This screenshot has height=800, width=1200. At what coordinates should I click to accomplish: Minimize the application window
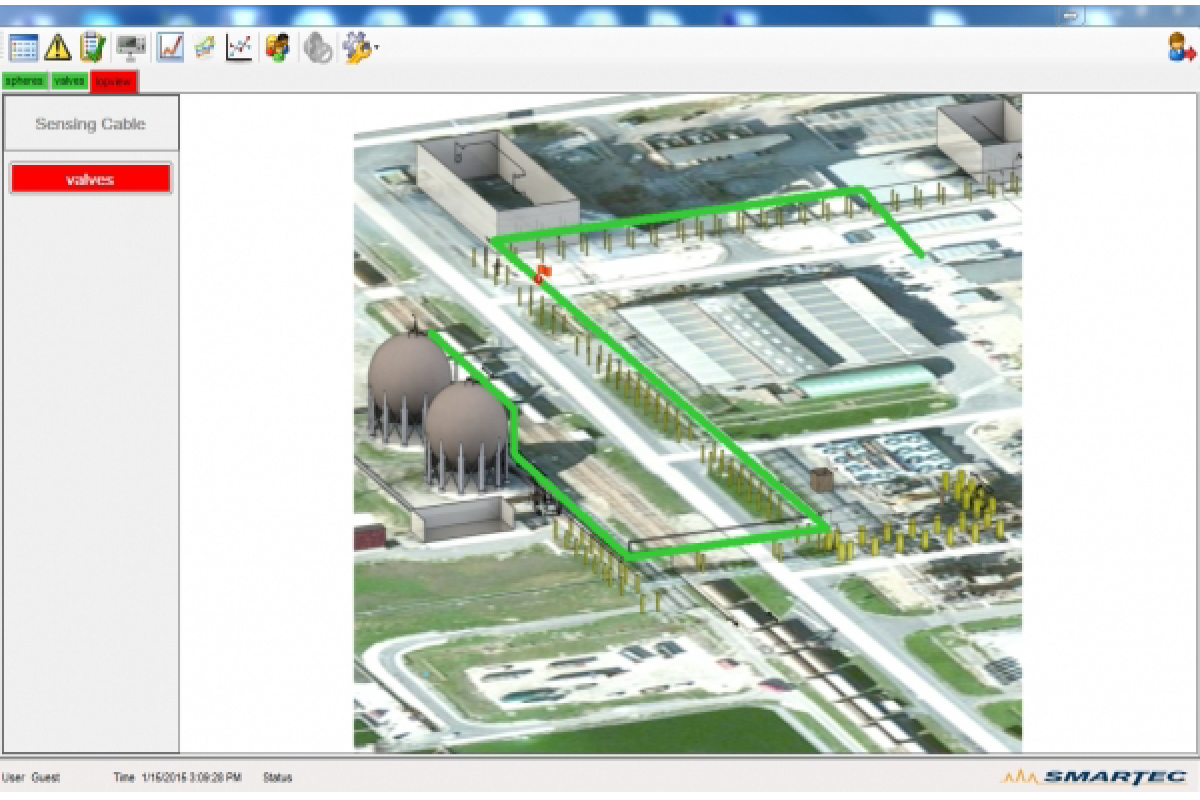[x=1071, y=16]
